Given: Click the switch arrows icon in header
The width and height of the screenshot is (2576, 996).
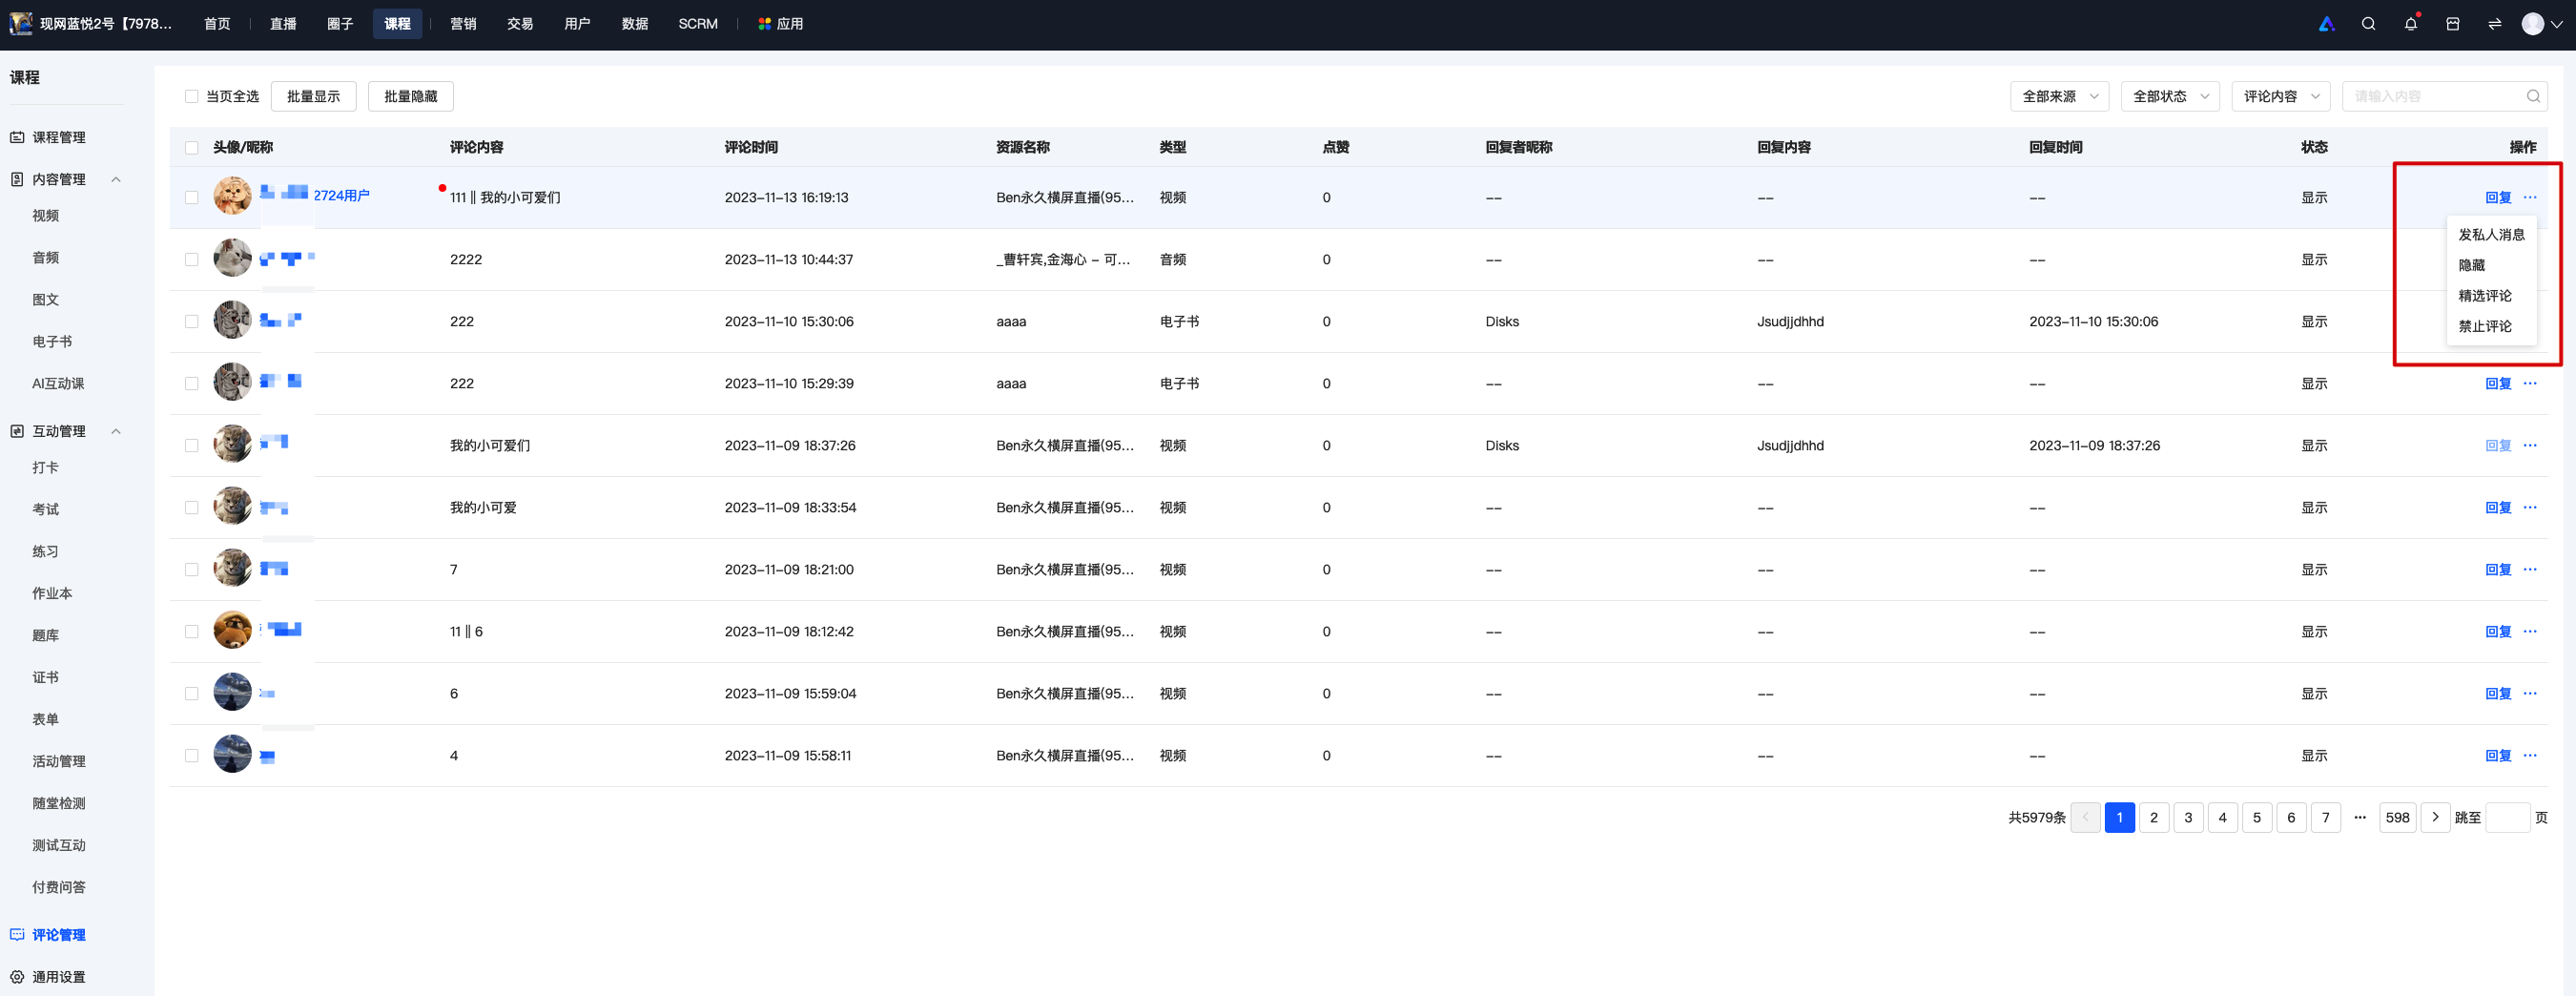Looking at the screenshot, I should [x=2494, y=24].
